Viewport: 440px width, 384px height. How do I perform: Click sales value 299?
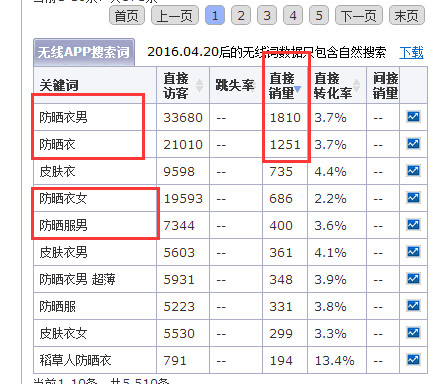point(281,334)
